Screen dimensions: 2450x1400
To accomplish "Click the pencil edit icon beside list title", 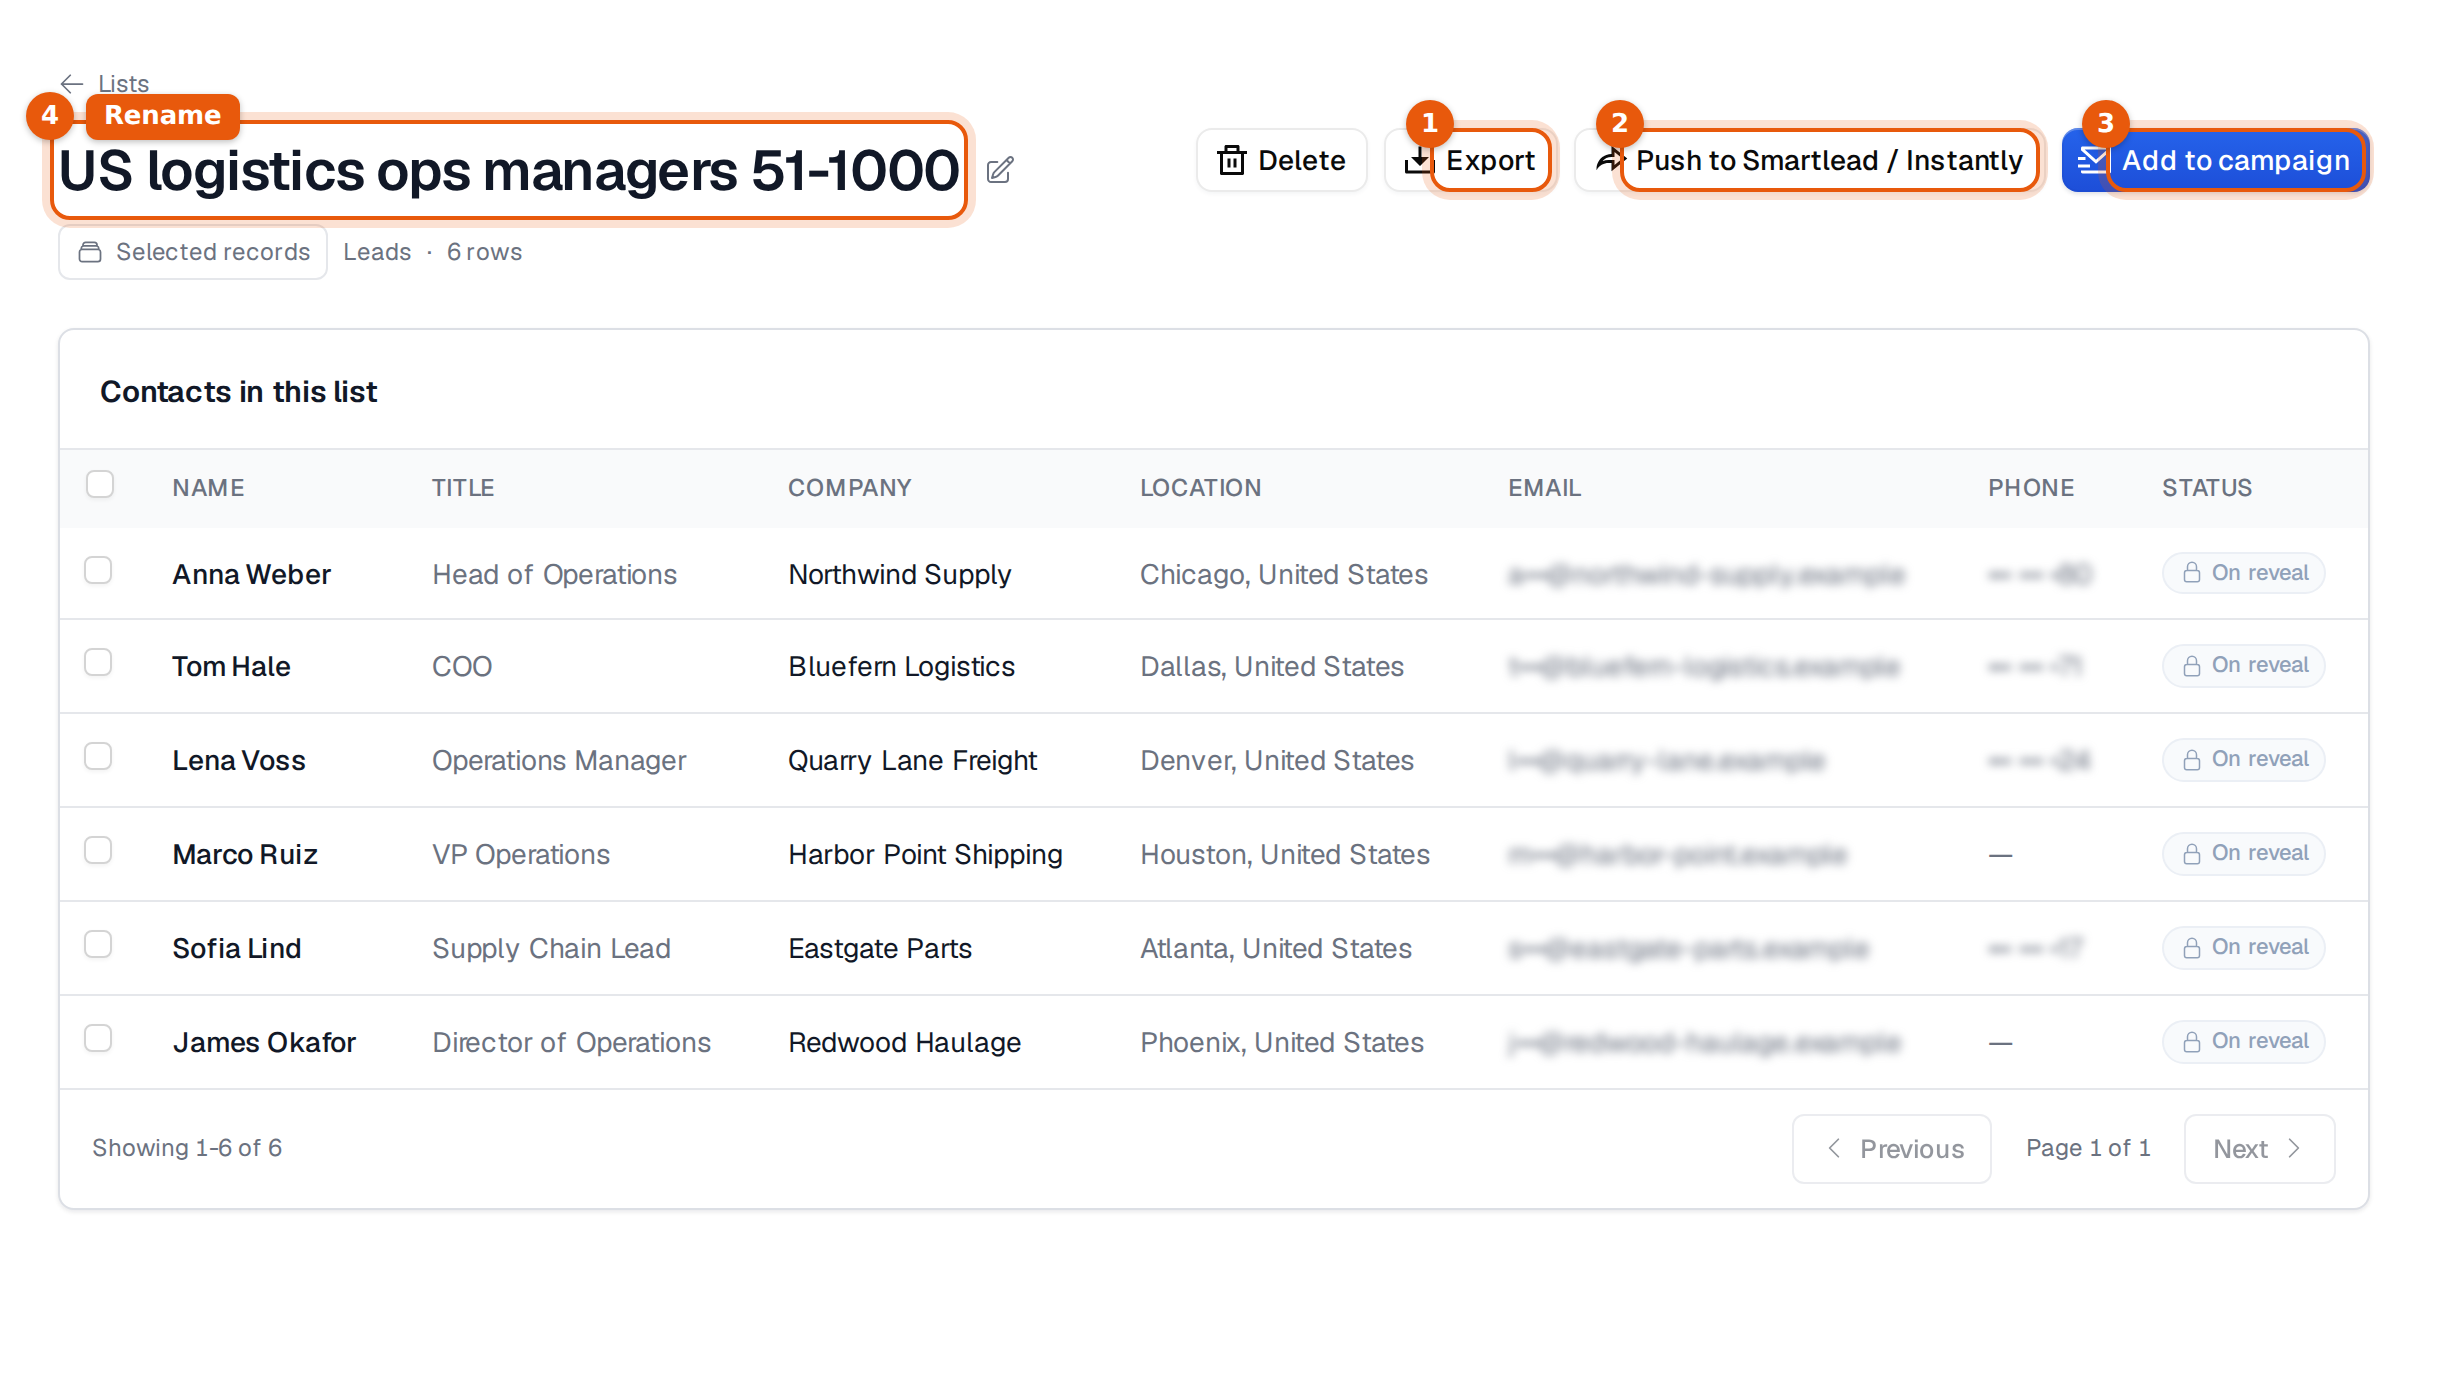I will [x=1000, y=171].
